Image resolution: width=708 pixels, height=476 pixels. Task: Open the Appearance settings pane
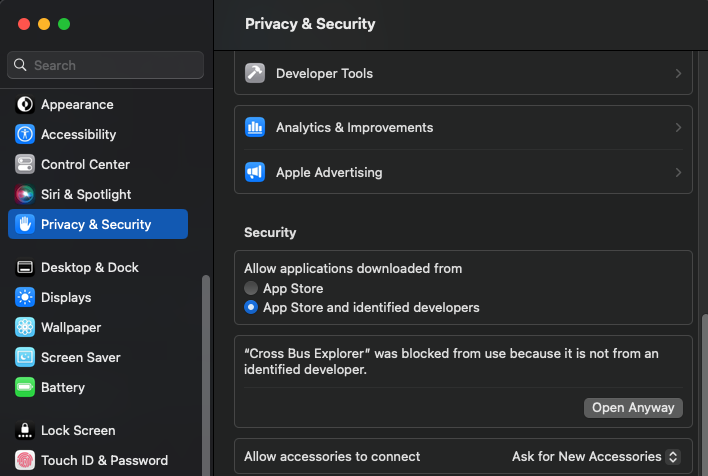(x=77, y=105)
